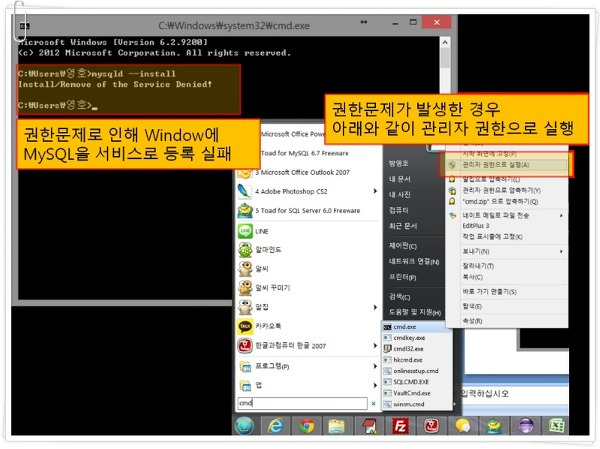
Task: Expand 네이트 메일로 파일 전송 submenu arrow
Action: click(x=561, y=216)
